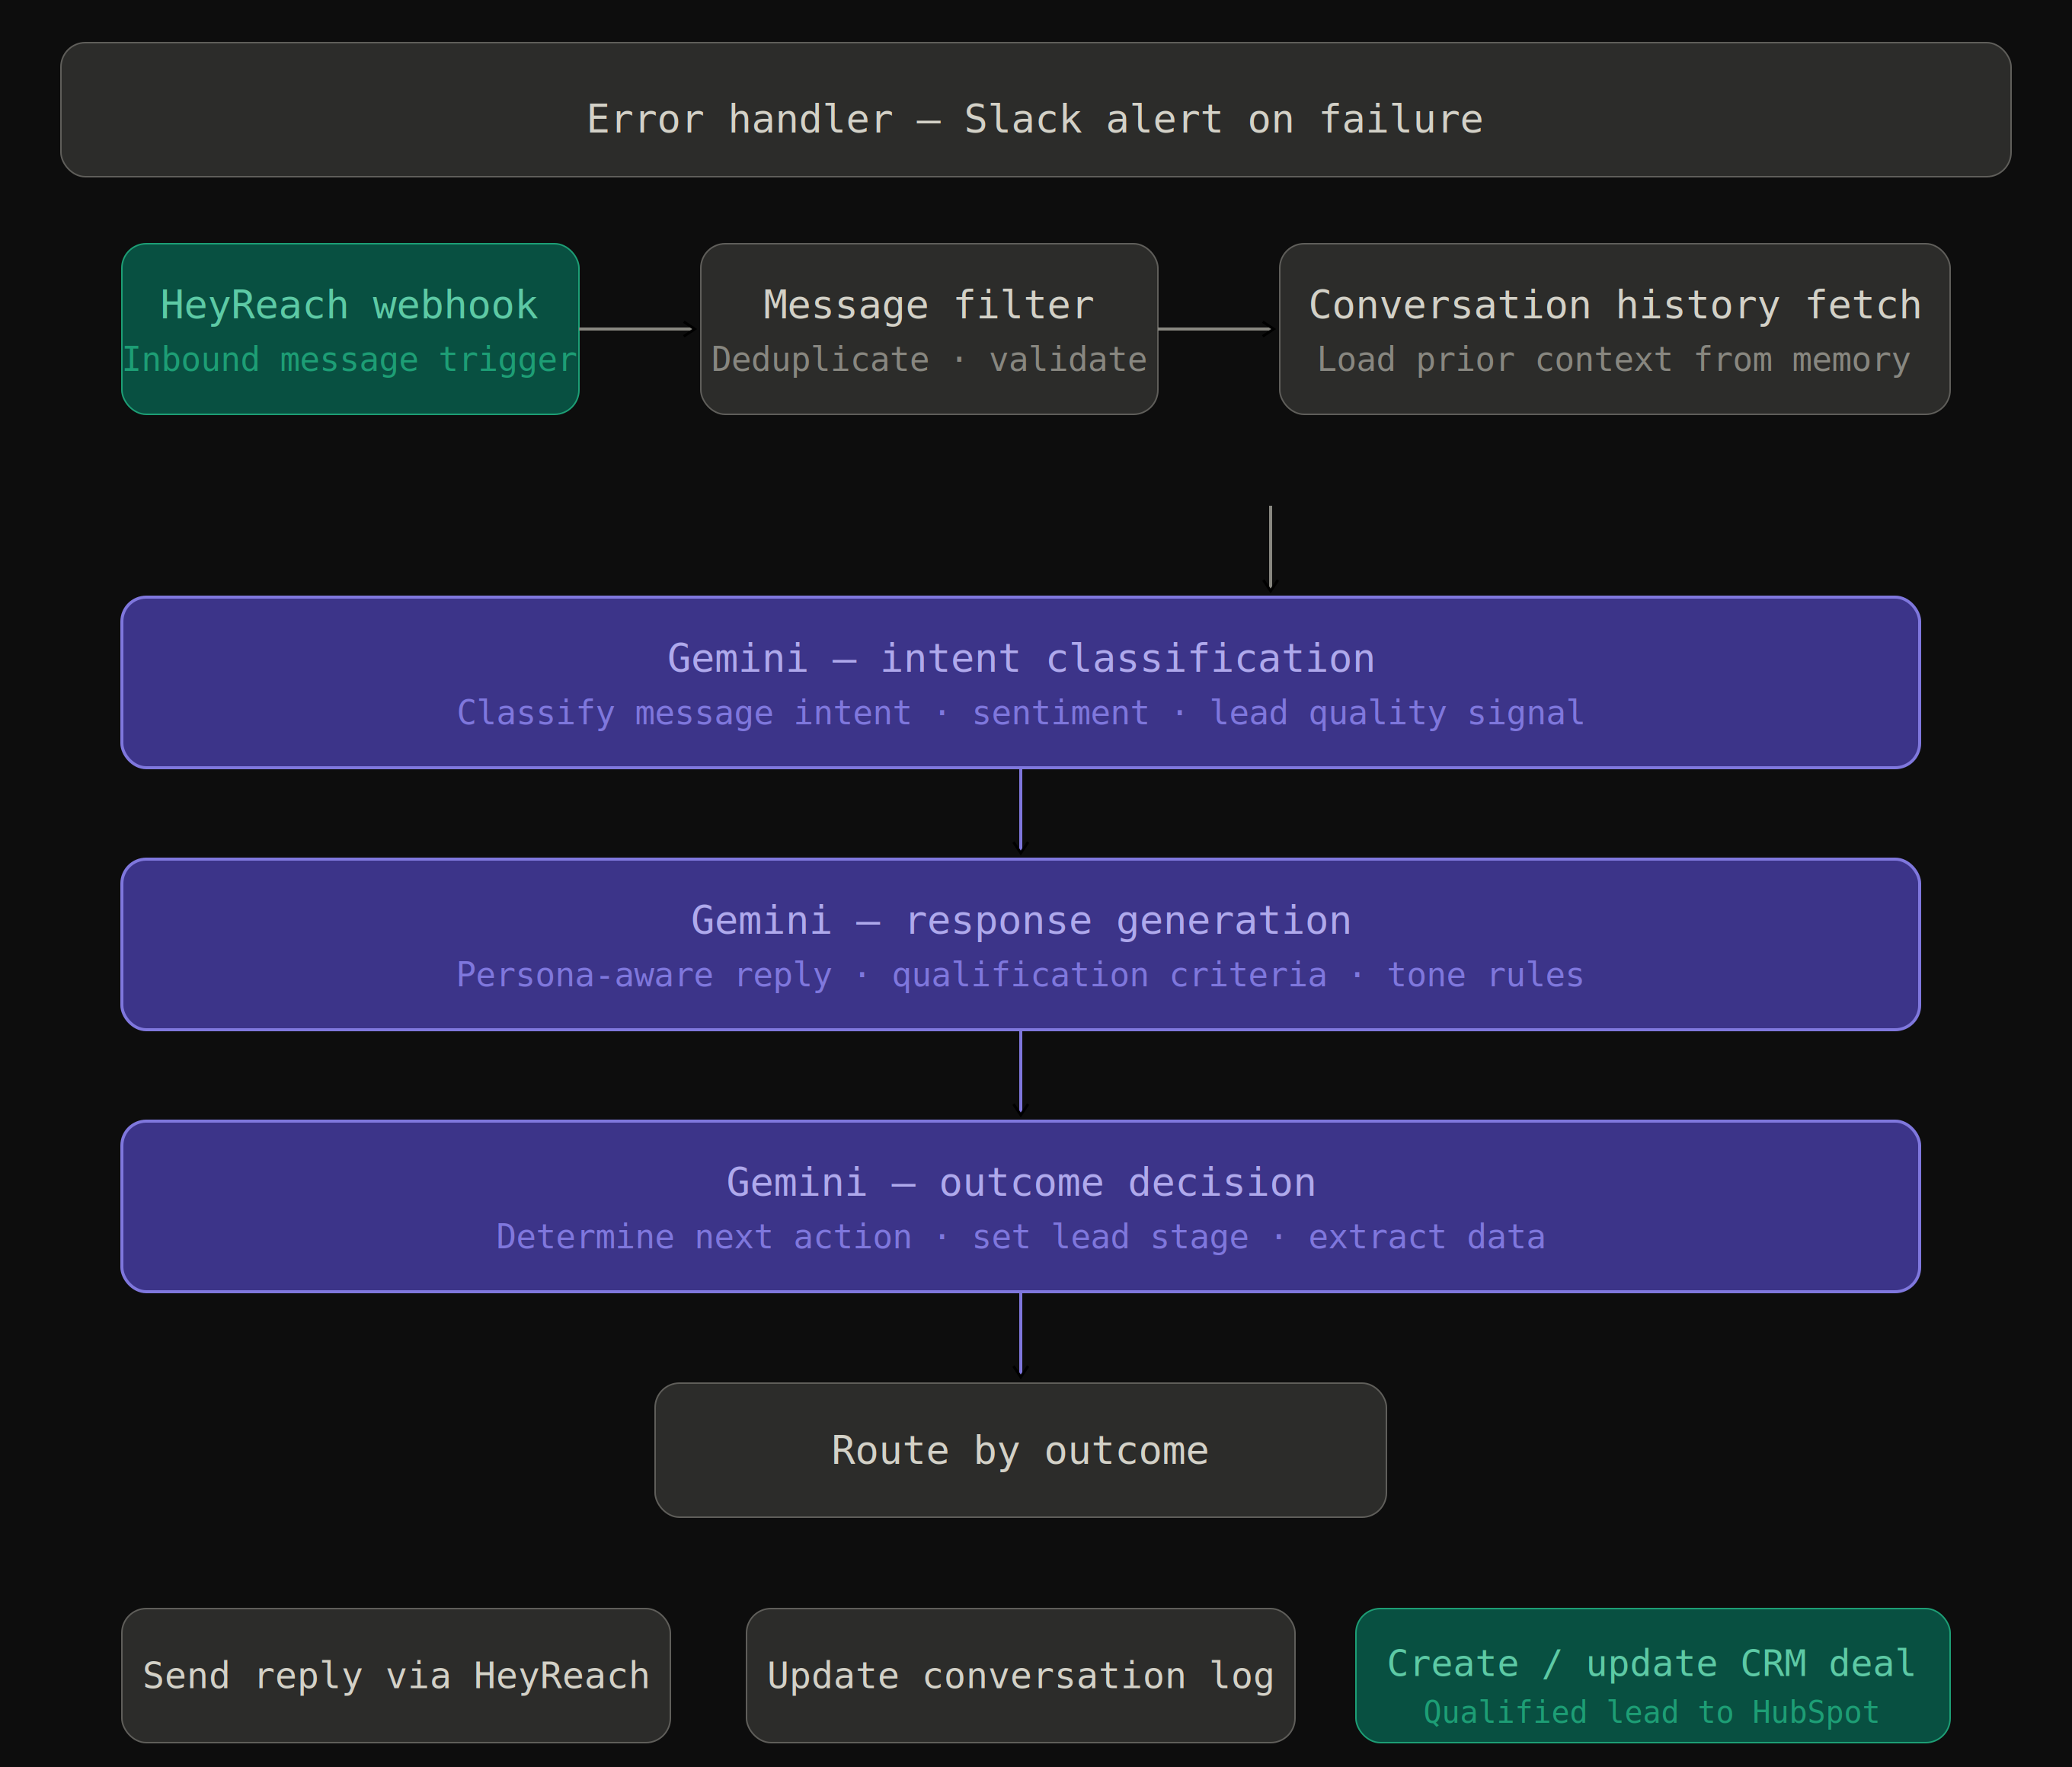This screenshot has height=1767, width=2072.
Task: Click the 'Persona-aware reply' subtitle line
Action: tap(1020, 975)
